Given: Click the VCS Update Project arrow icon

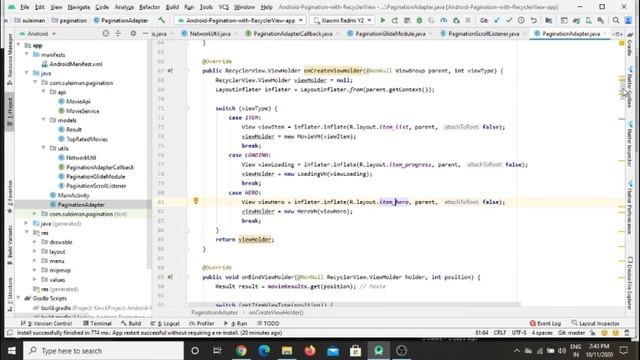Looking at the screenshot, I should (x=497, y=20).
